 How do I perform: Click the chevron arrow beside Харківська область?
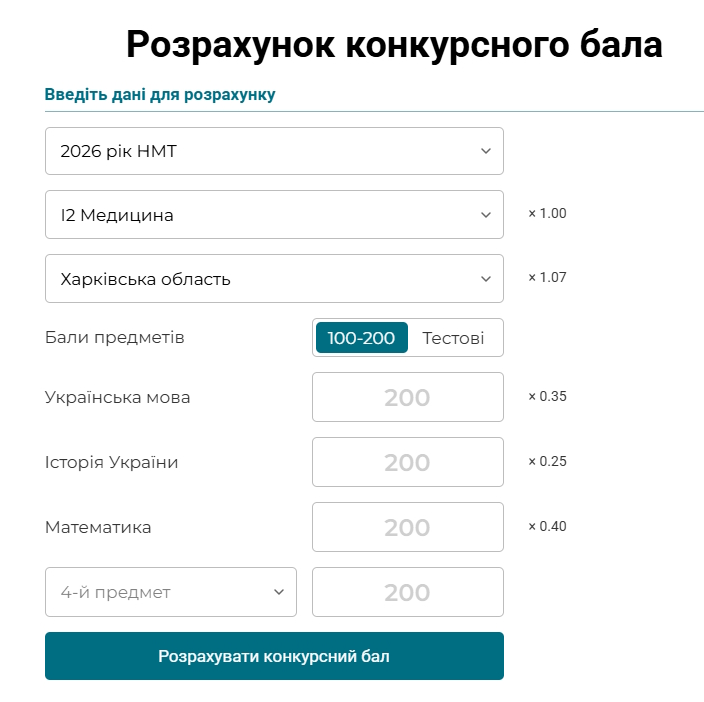[486, 279]
